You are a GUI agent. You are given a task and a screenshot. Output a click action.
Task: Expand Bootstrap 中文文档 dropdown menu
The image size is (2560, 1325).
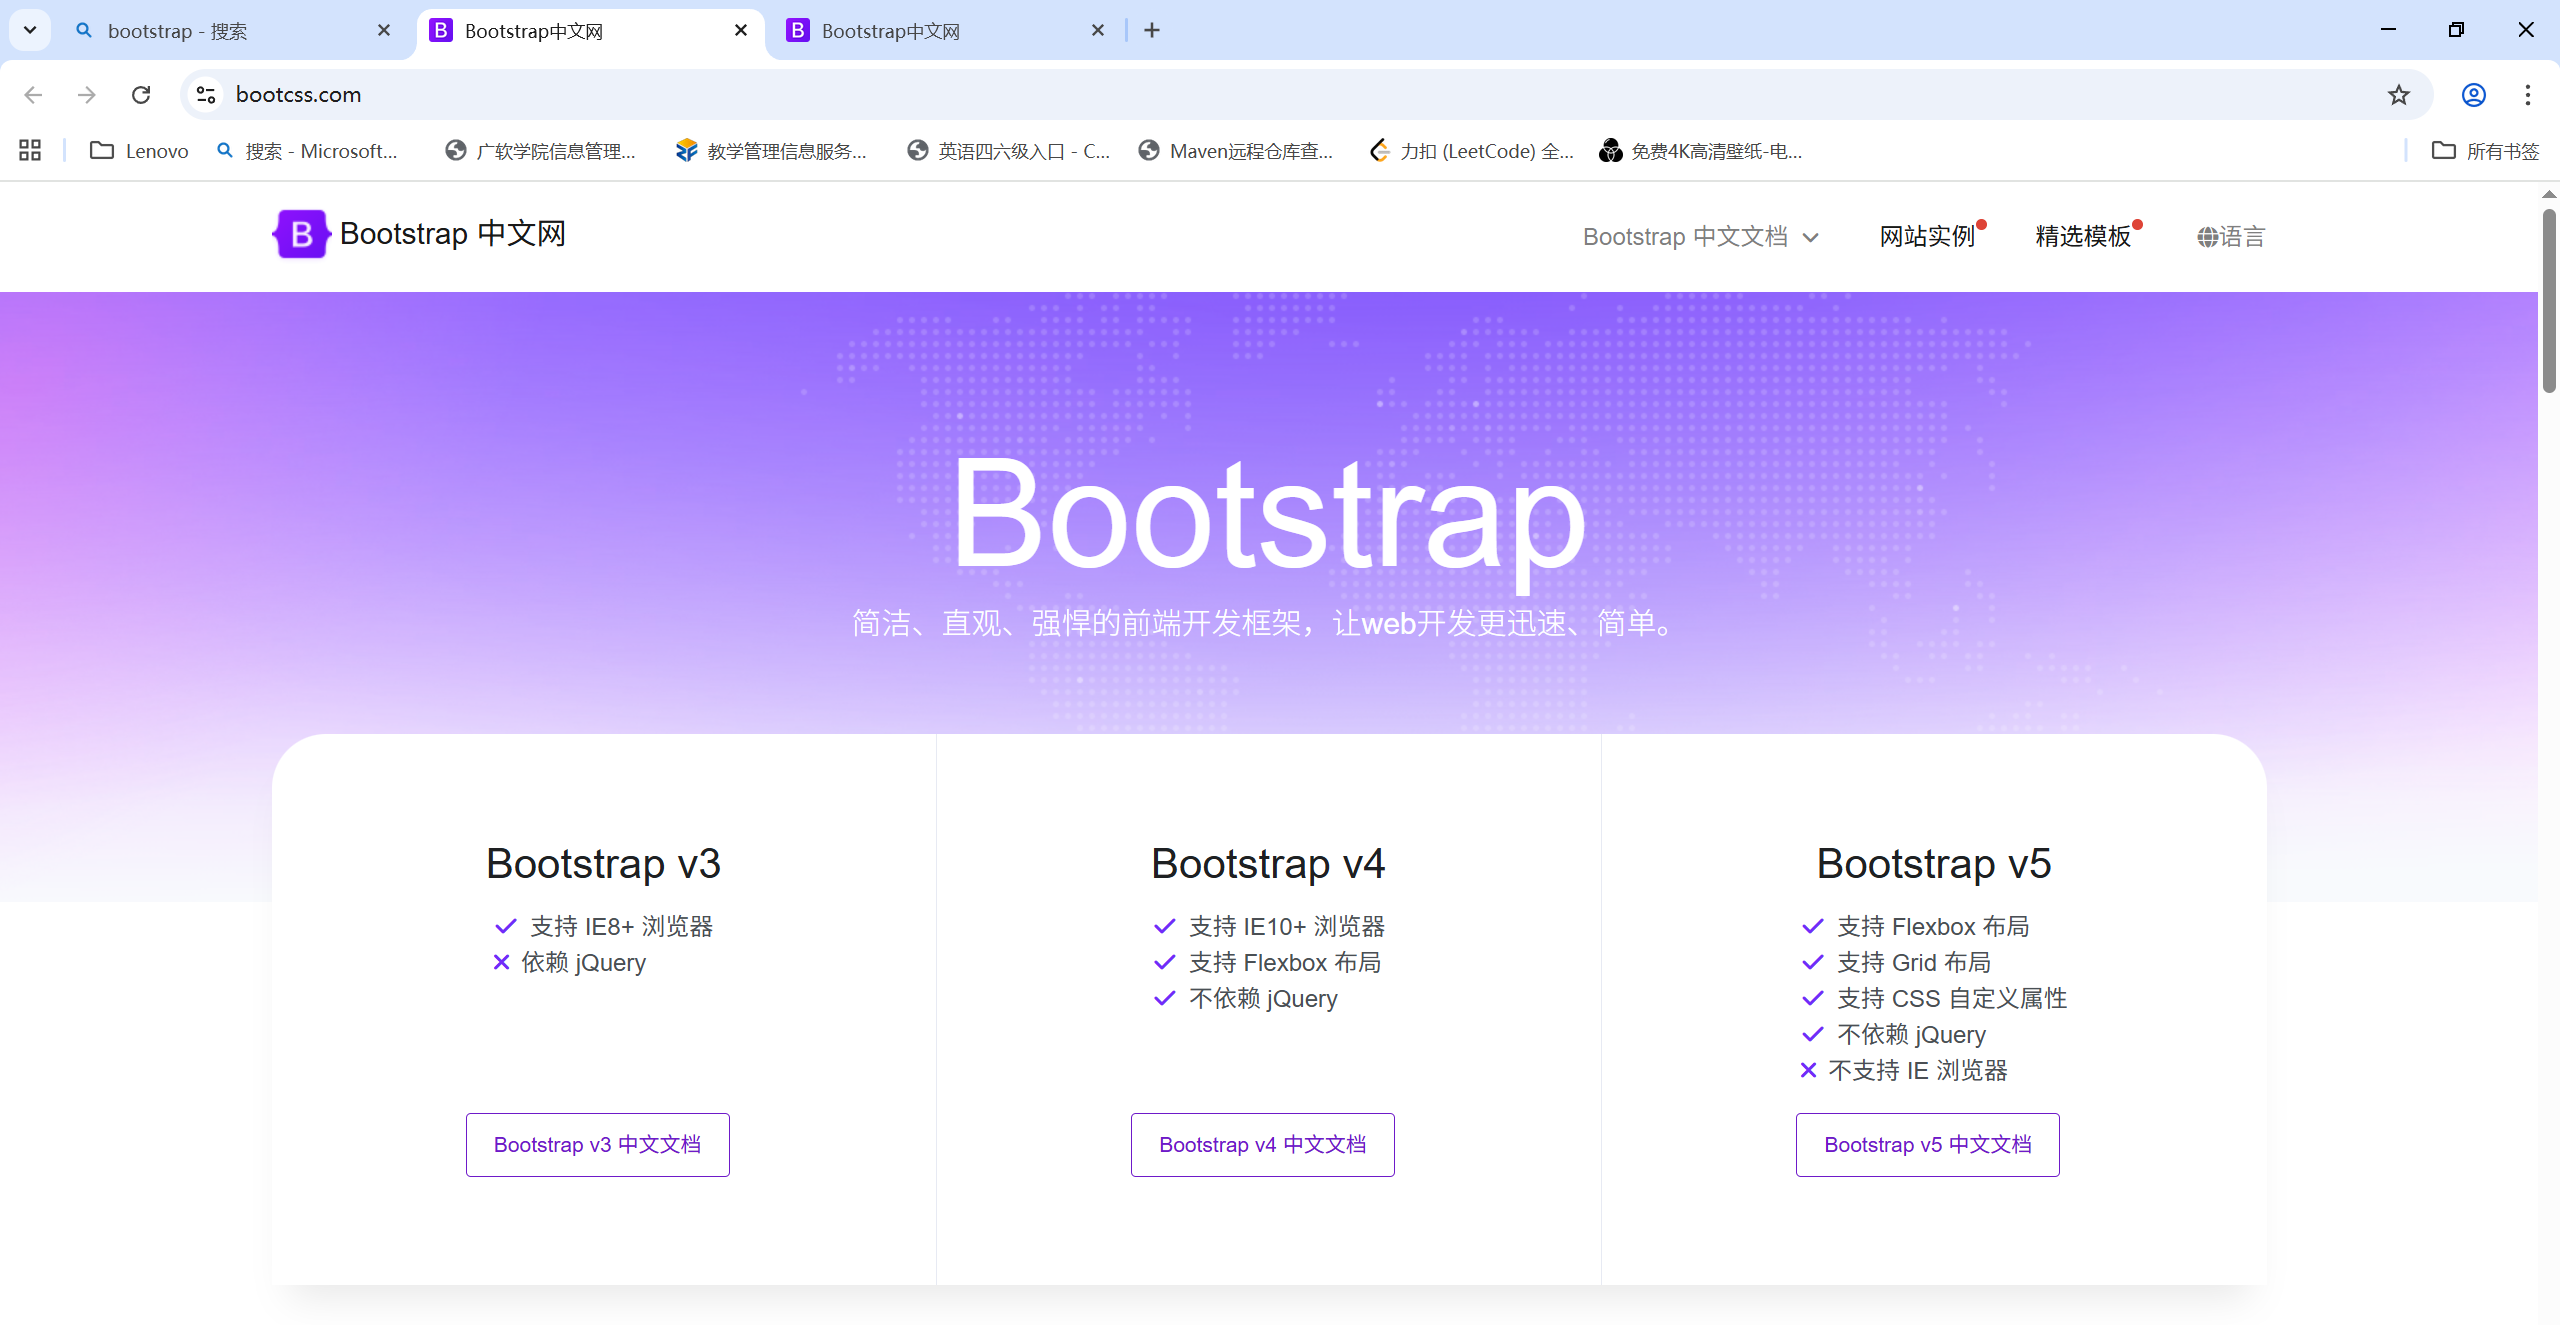pyautogui.click(x=1700, y=237)
